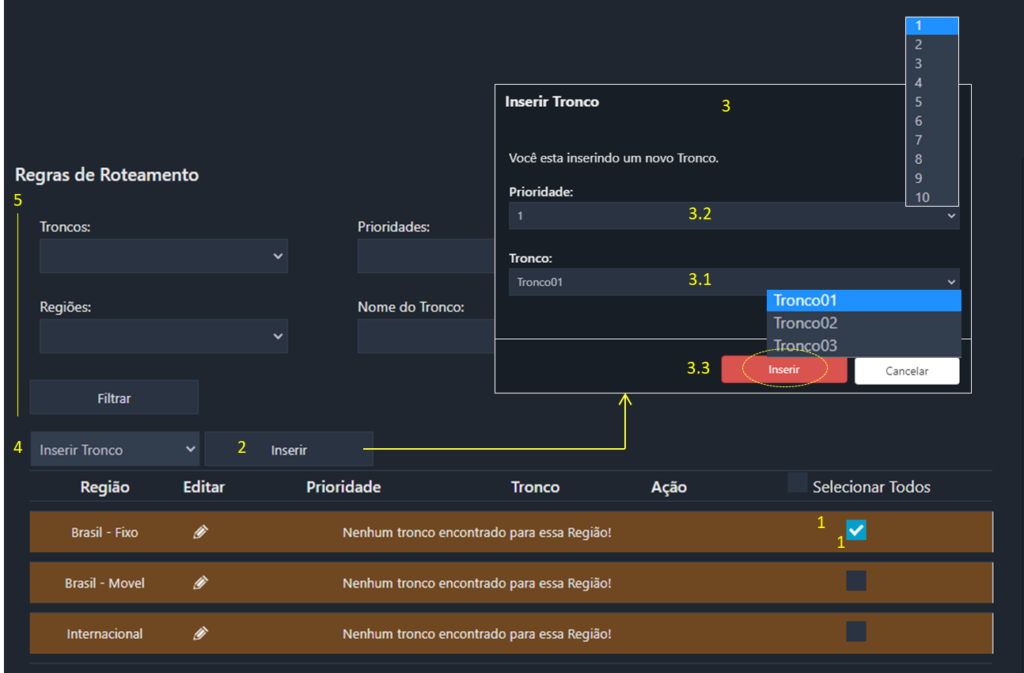Uncheck the Brasil - Fixo row checkbox

(856, 530)
